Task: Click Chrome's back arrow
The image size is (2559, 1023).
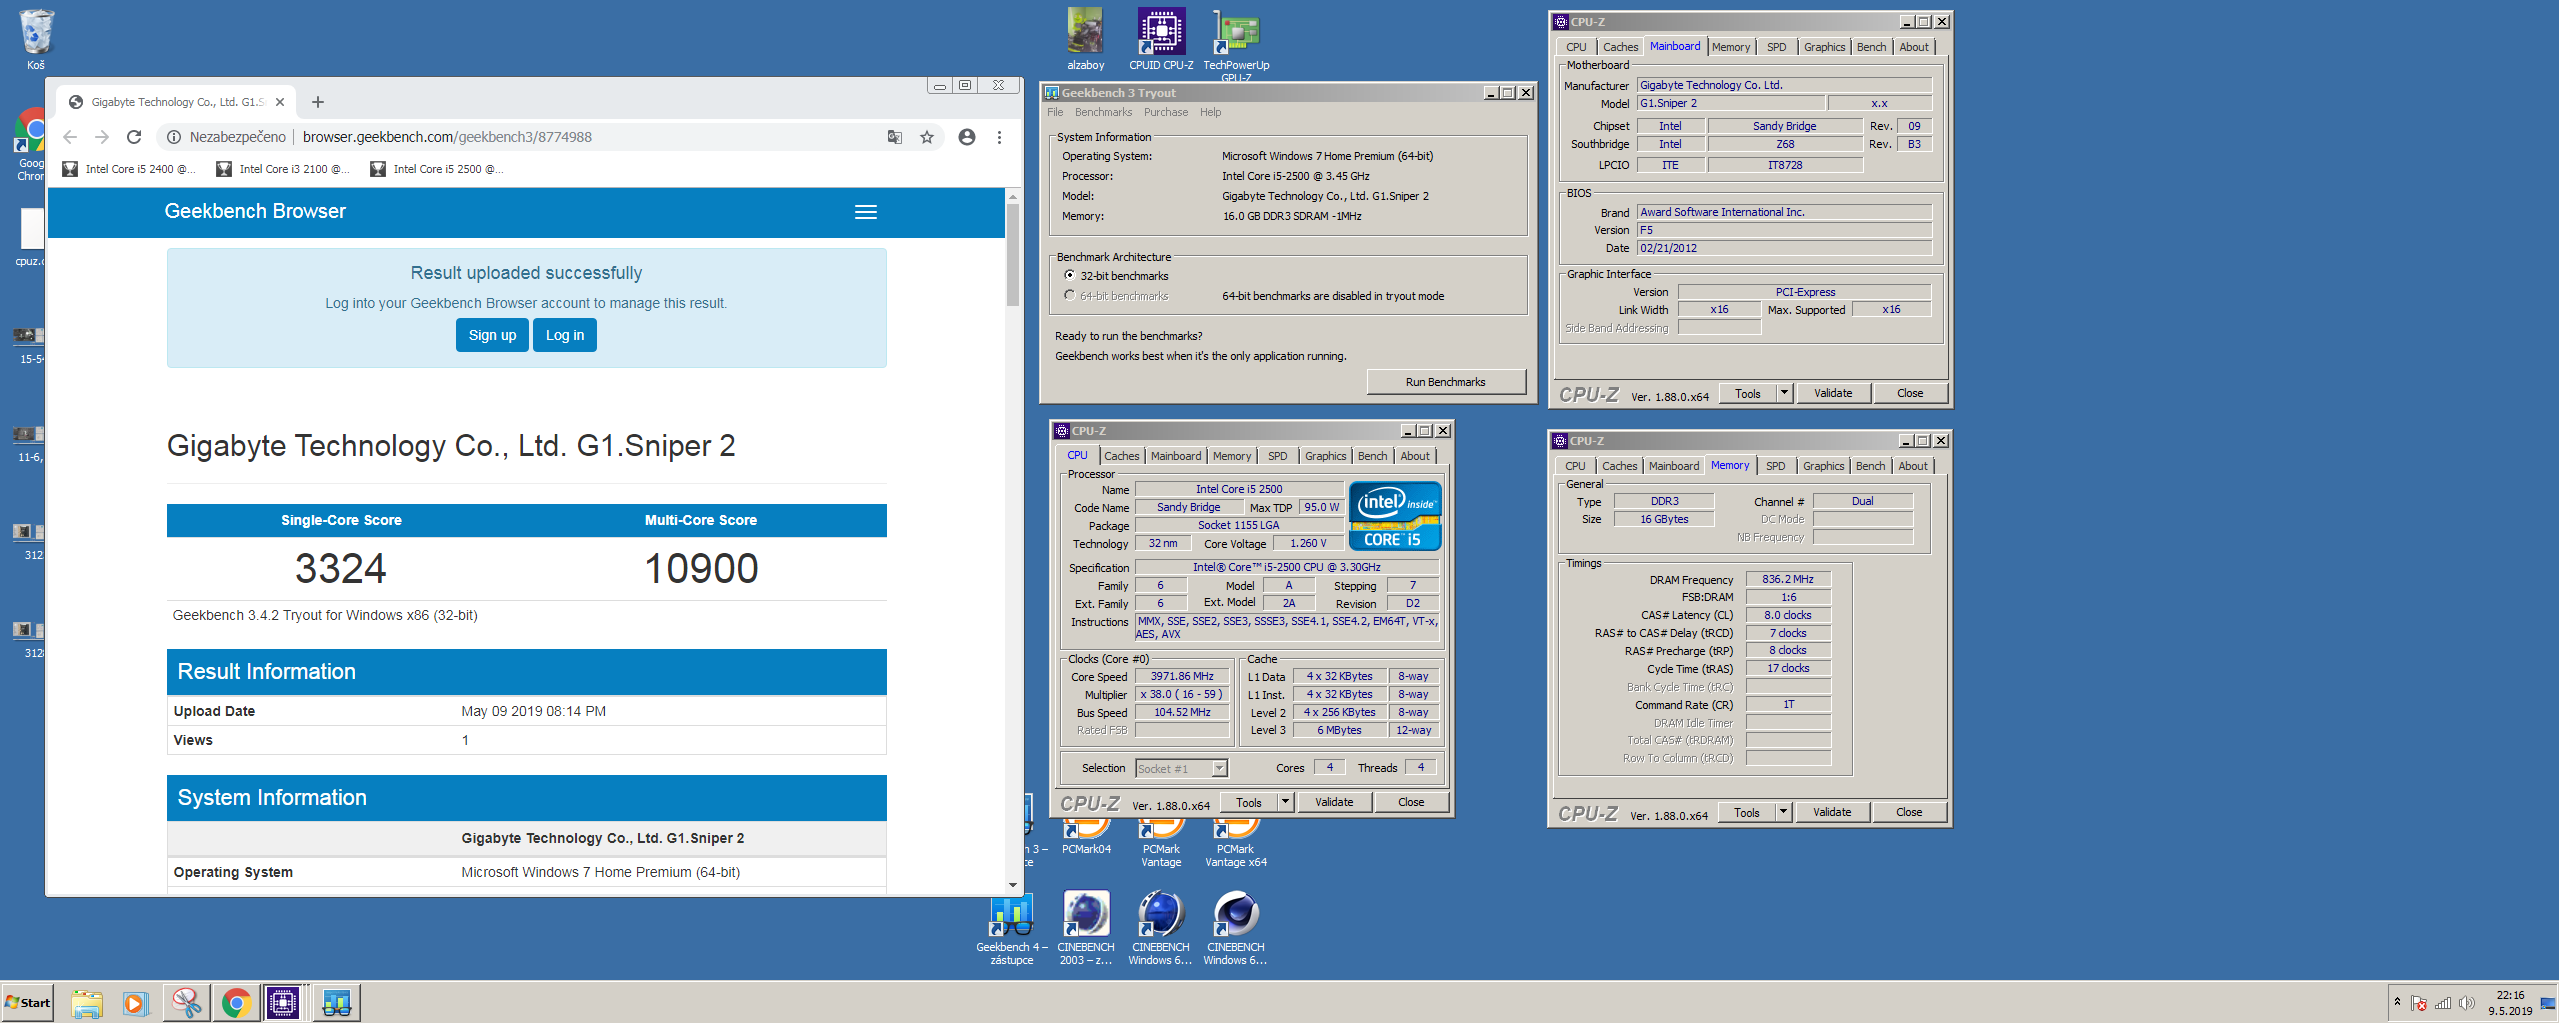Action: pyautogui.click(x=70, y=137)
